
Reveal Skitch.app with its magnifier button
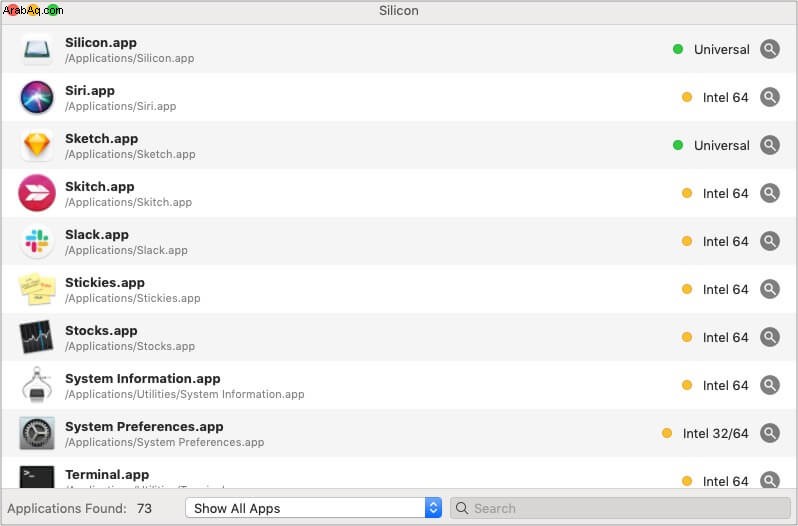coord(770,193)
